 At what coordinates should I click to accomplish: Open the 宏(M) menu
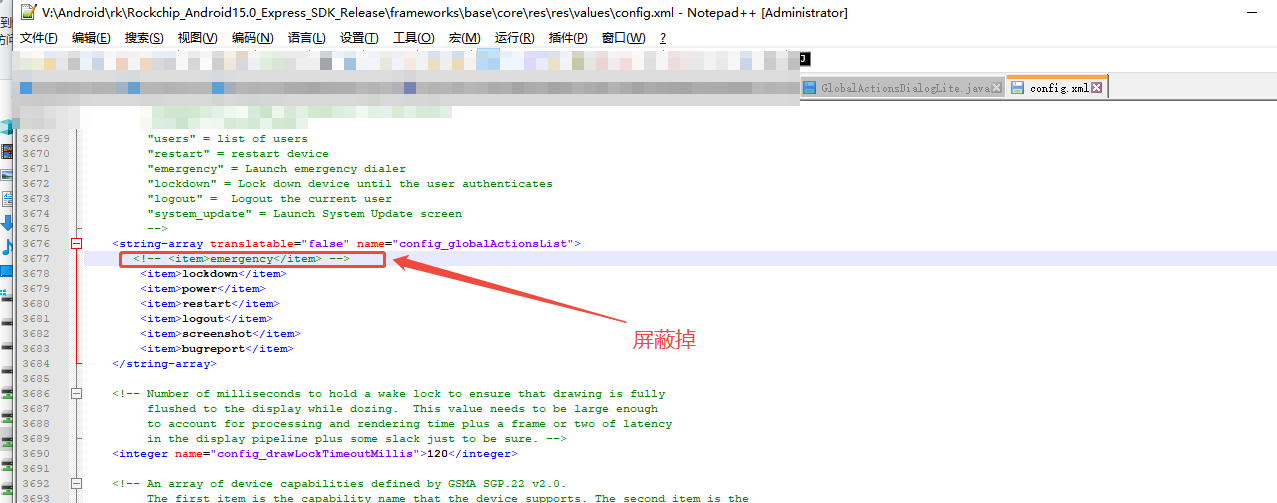464,38
